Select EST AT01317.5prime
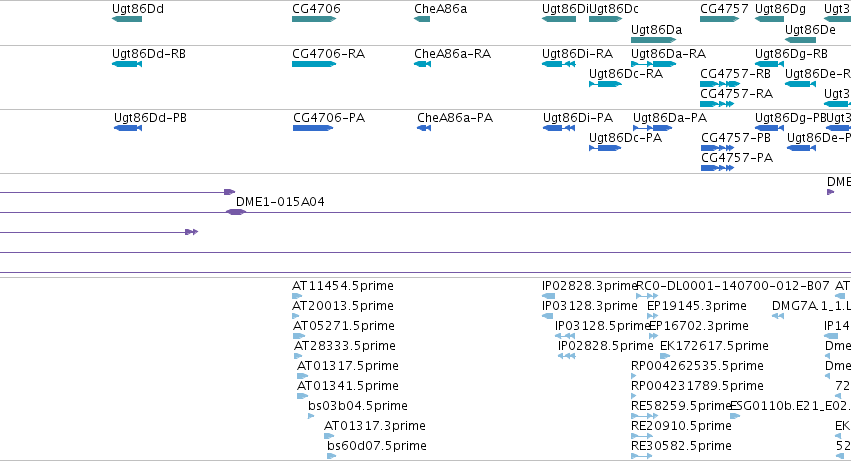The width and height of the screenshot is (851, 461). tap(302, 376)
